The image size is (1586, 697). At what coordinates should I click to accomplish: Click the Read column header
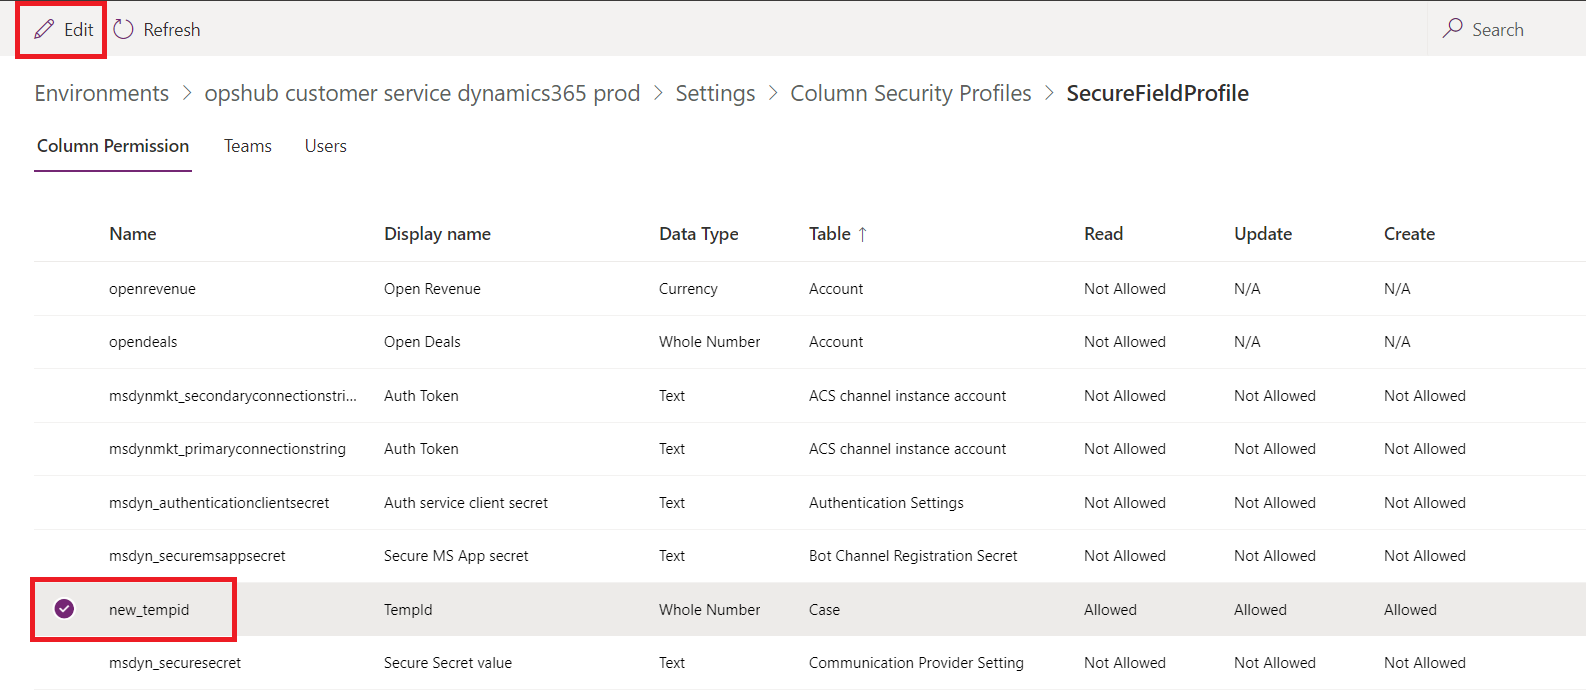pos(1103,234)
